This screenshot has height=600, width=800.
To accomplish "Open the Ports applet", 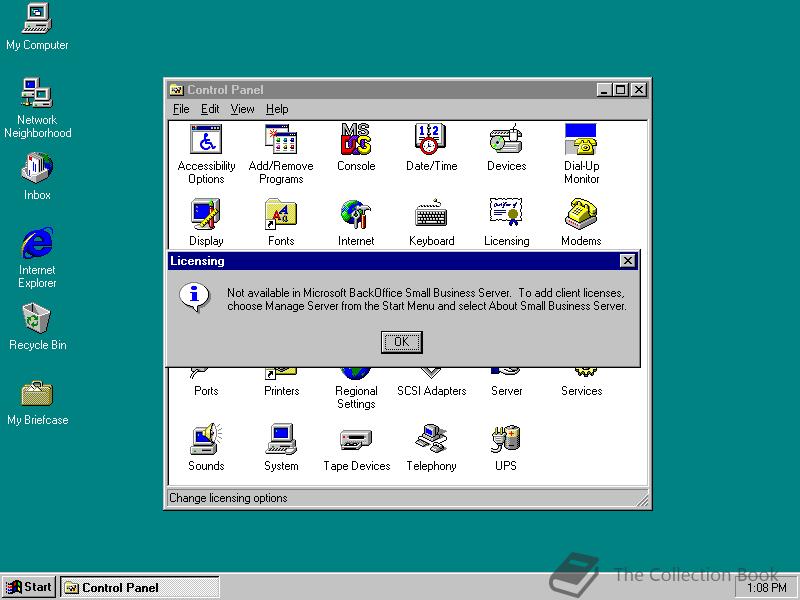I will tap(206, 384).
